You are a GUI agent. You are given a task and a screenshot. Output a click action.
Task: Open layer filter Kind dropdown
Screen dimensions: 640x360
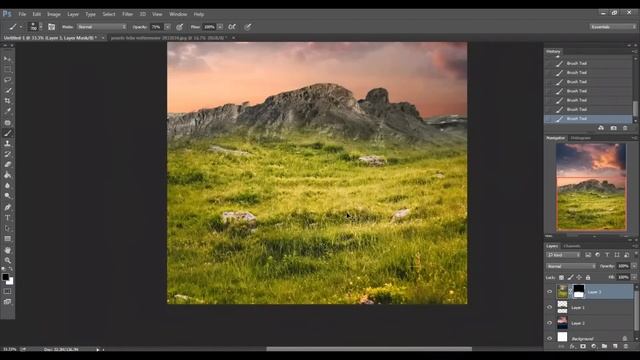point(563,255)
